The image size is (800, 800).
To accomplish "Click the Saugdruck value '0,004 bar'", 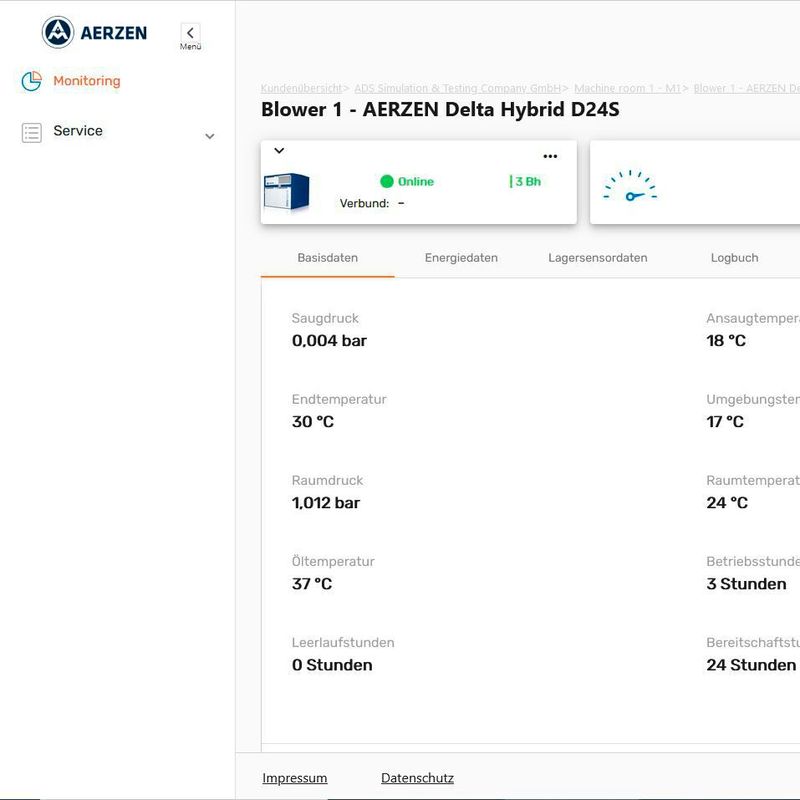I will coord(329,340).
